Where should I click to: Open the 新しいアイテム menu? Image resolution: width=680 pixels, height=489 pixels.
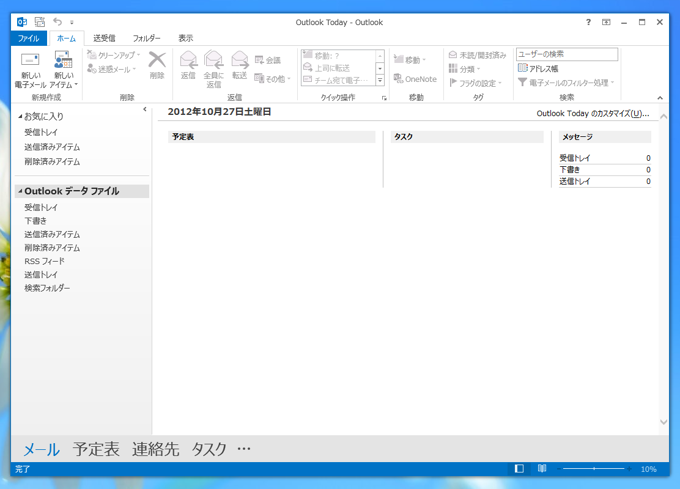pos(63,69)
